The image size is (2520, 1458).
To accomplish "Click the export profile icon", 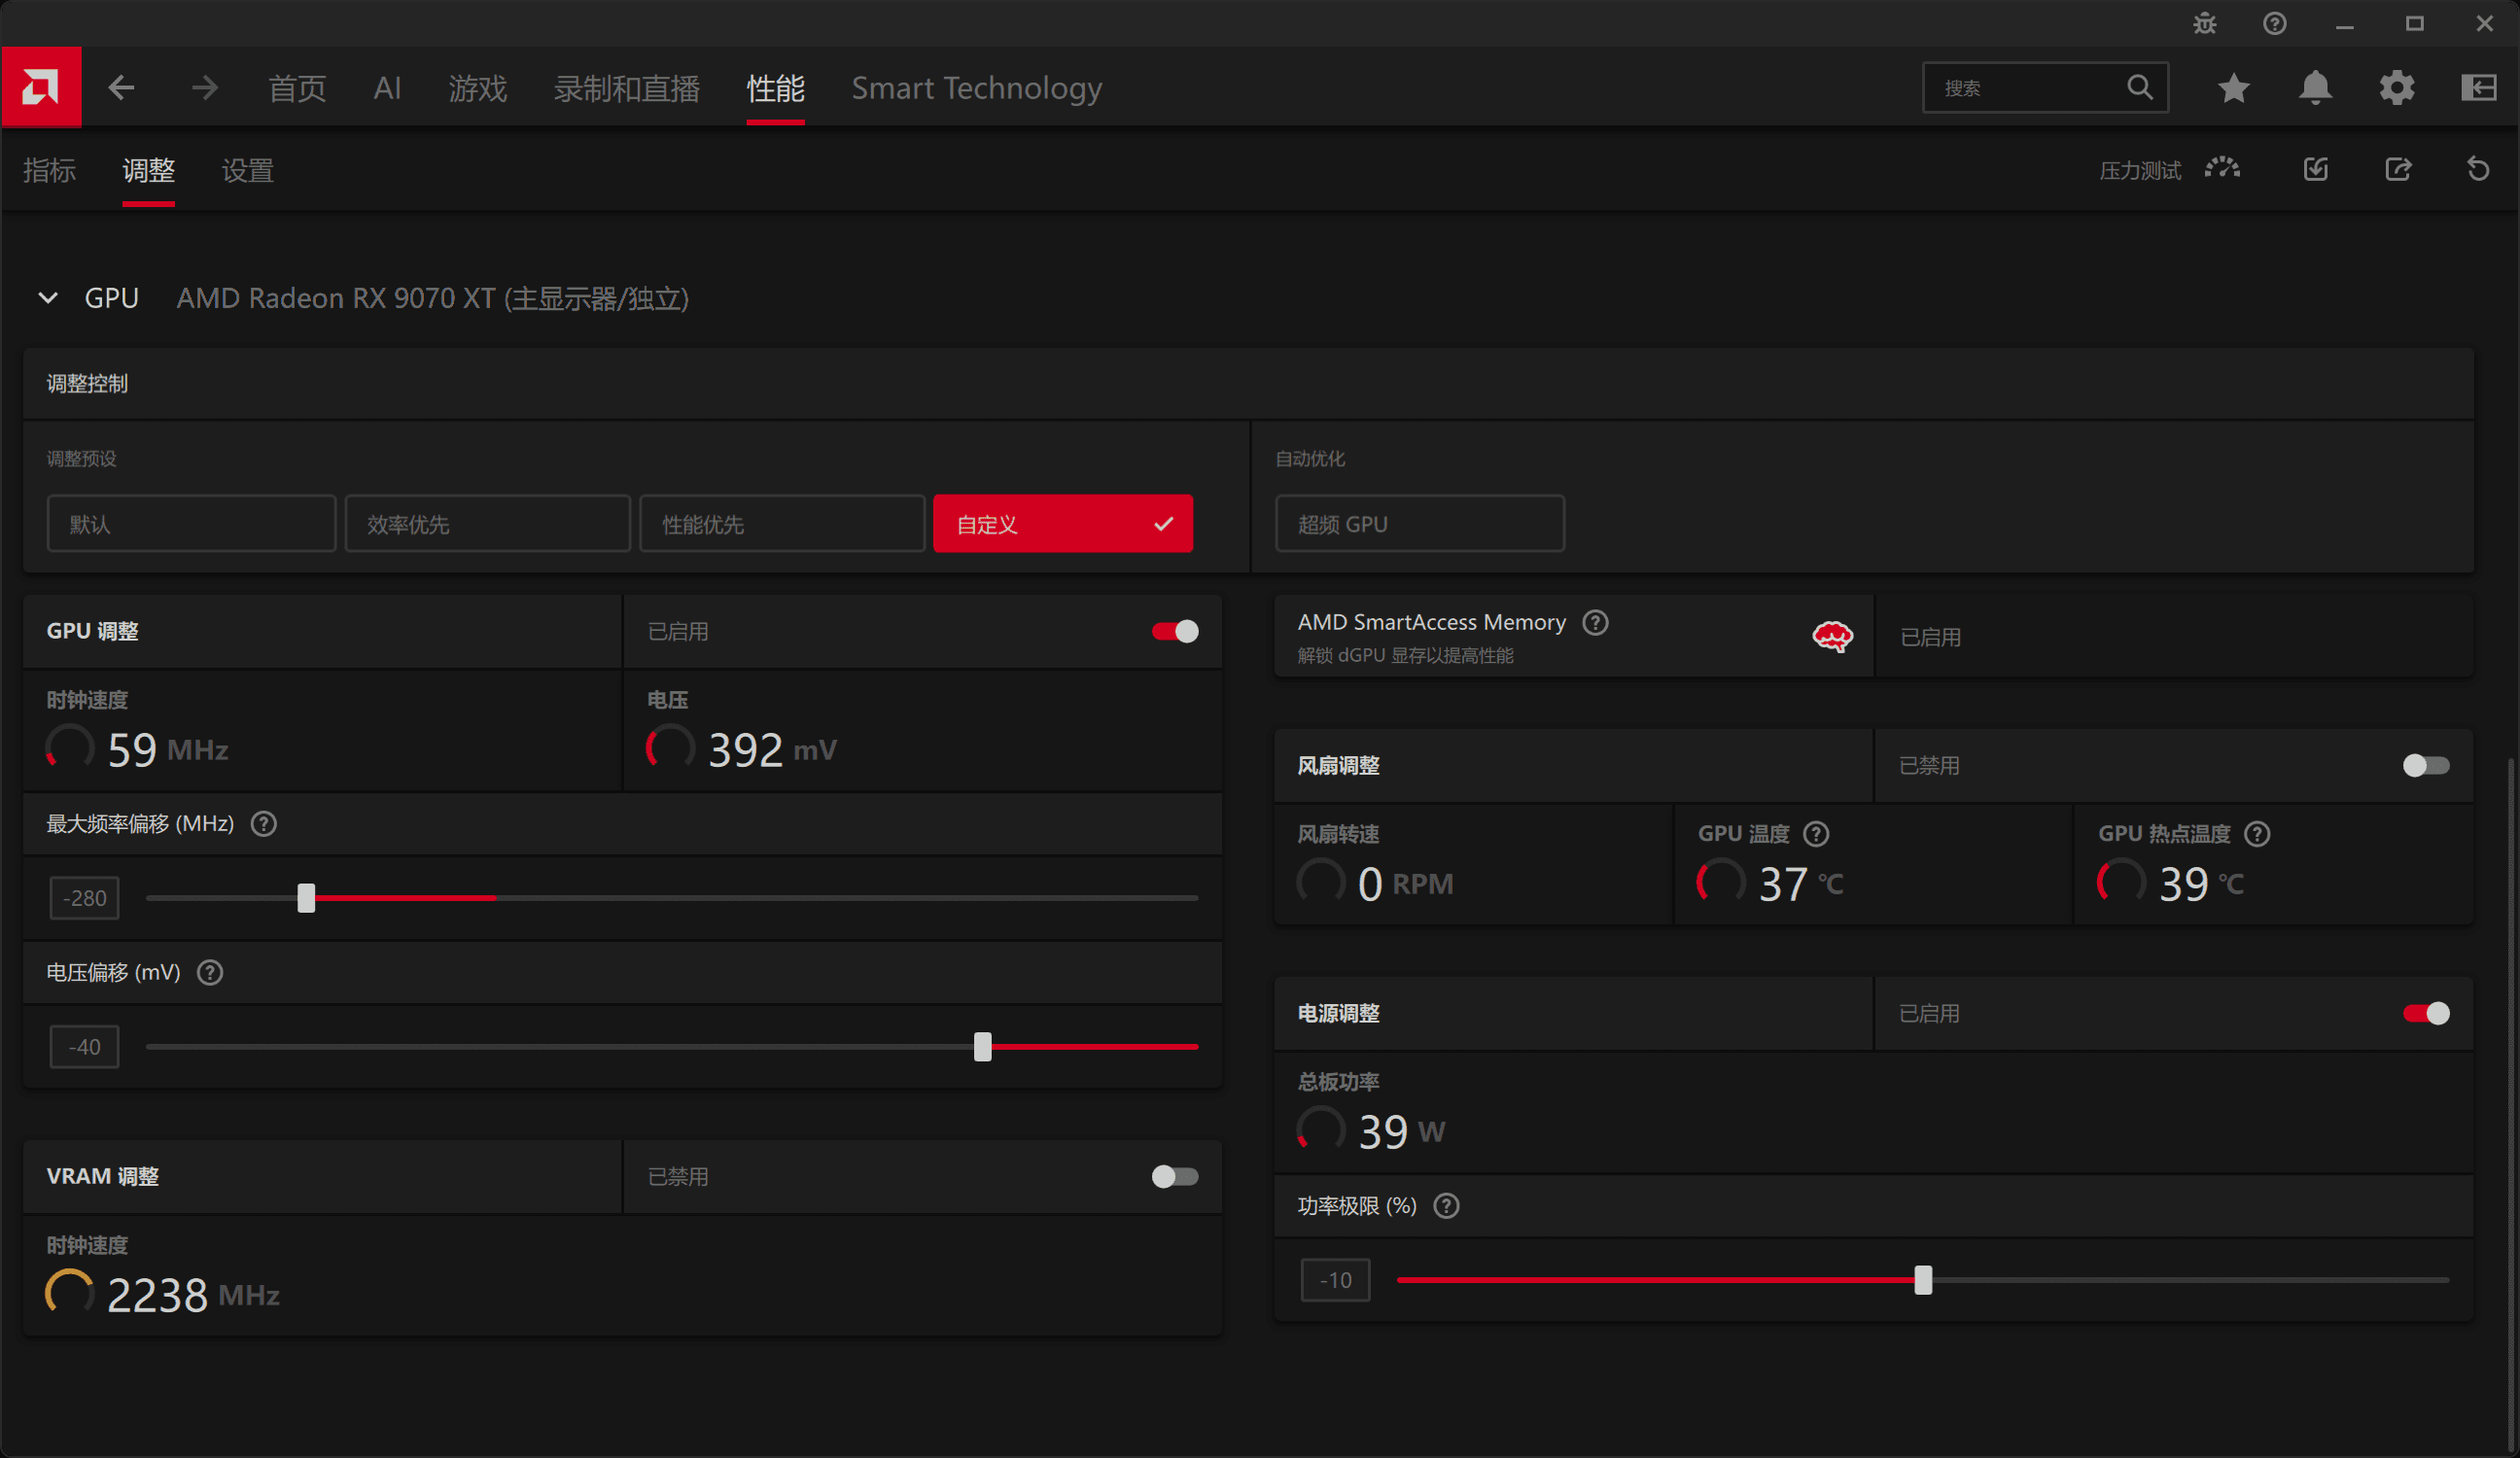I will click(2398, 169).
